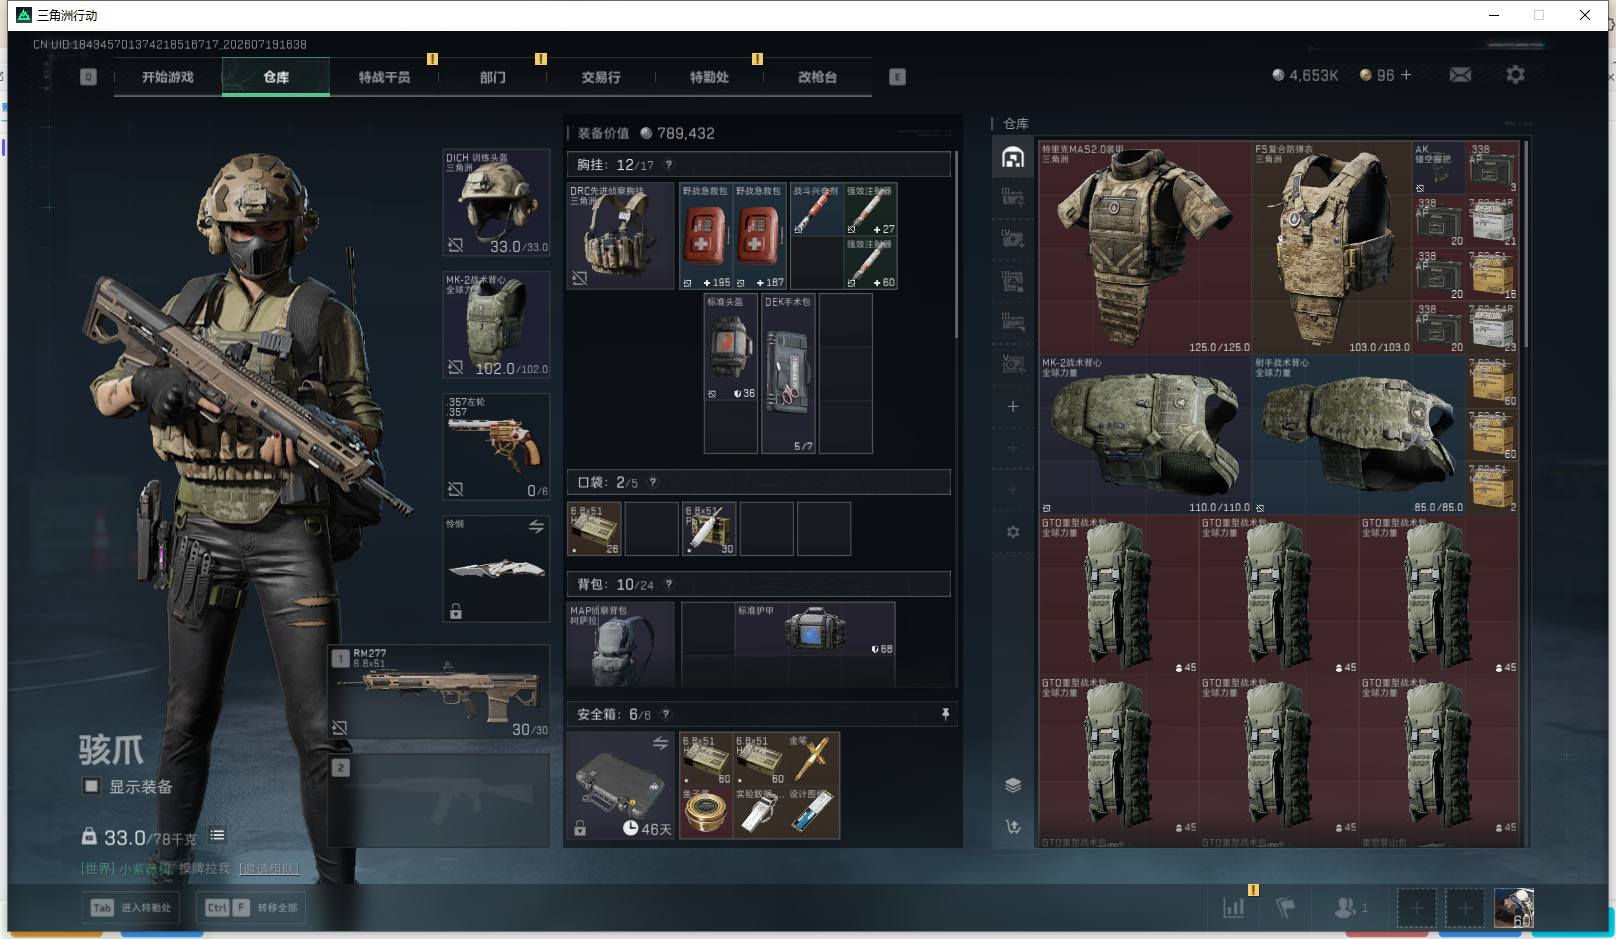Click the stack sort icon in warehouse sidebar
The image size is (1616, 939).
point(1013,785)
